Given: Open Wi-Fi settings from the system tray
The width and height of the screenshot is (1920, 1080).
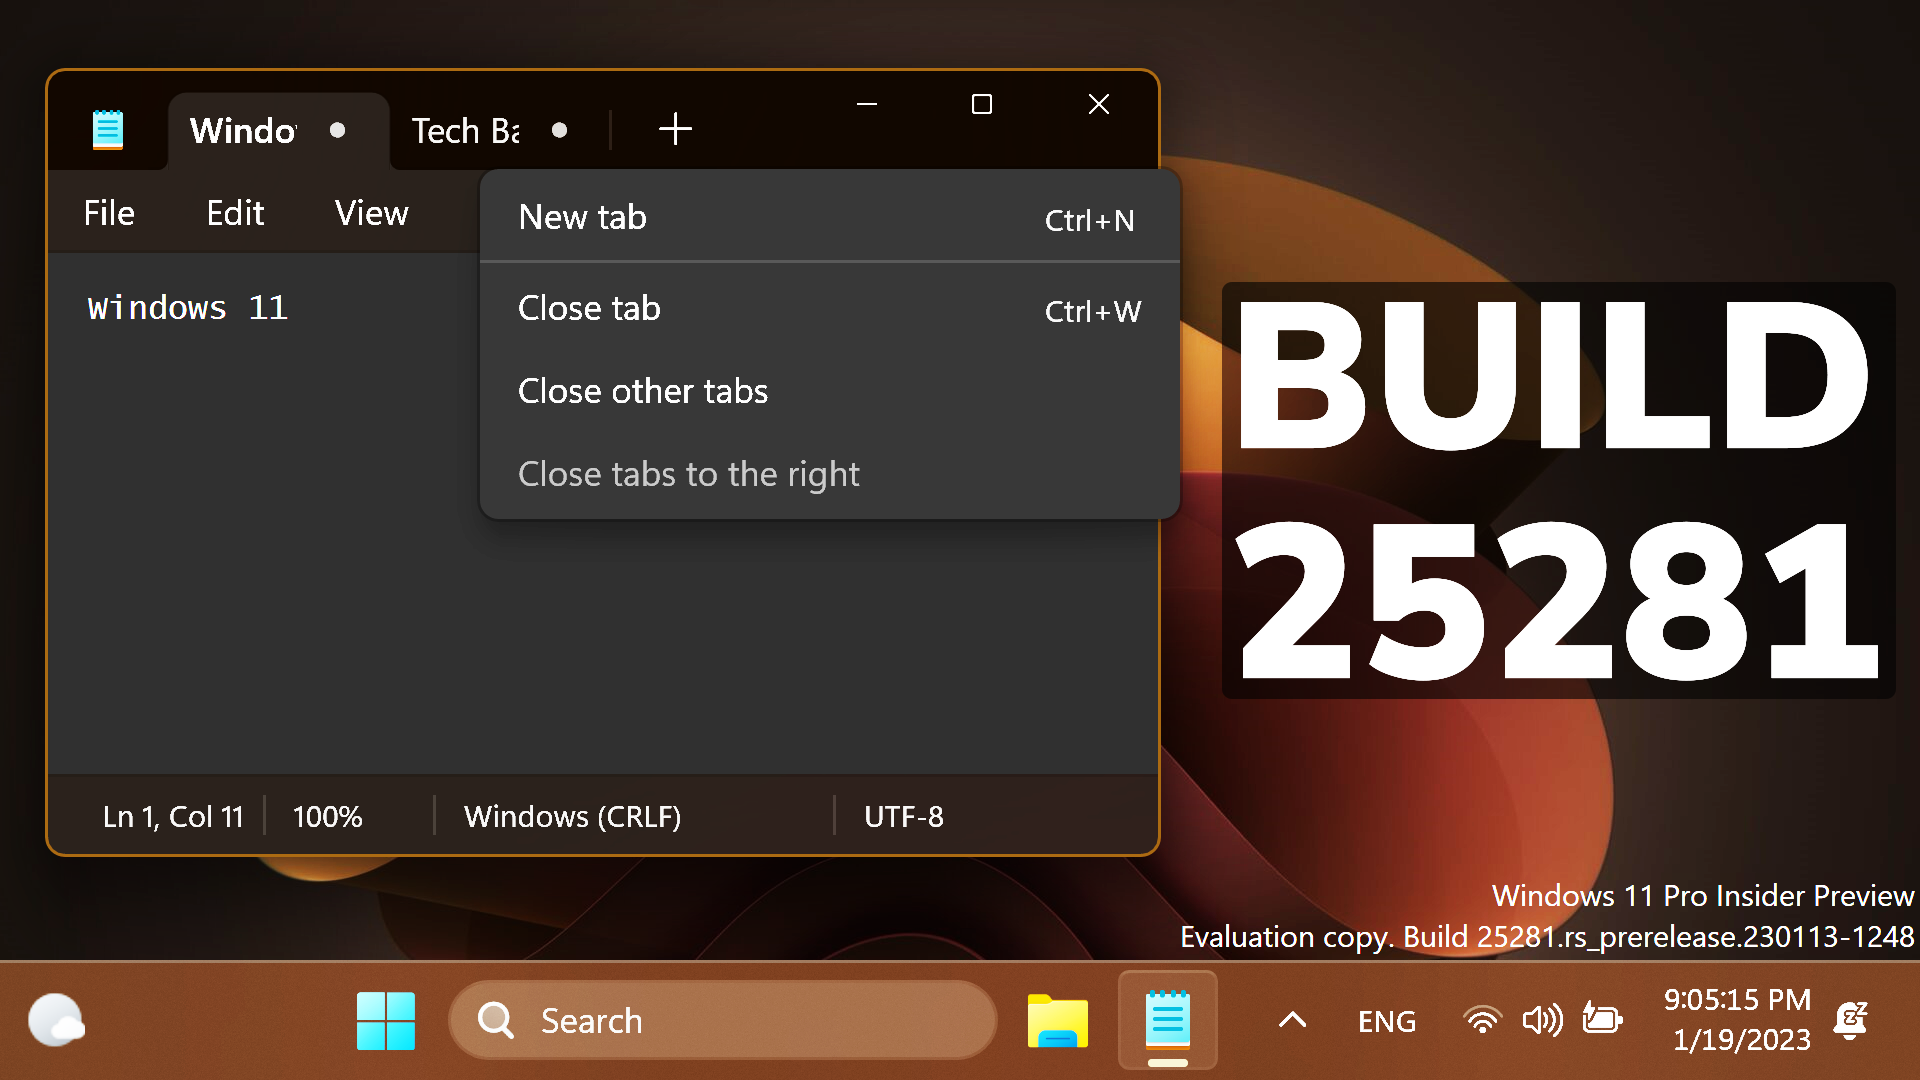Looking at the screenshot, I should click(x=1482, y=1020).
